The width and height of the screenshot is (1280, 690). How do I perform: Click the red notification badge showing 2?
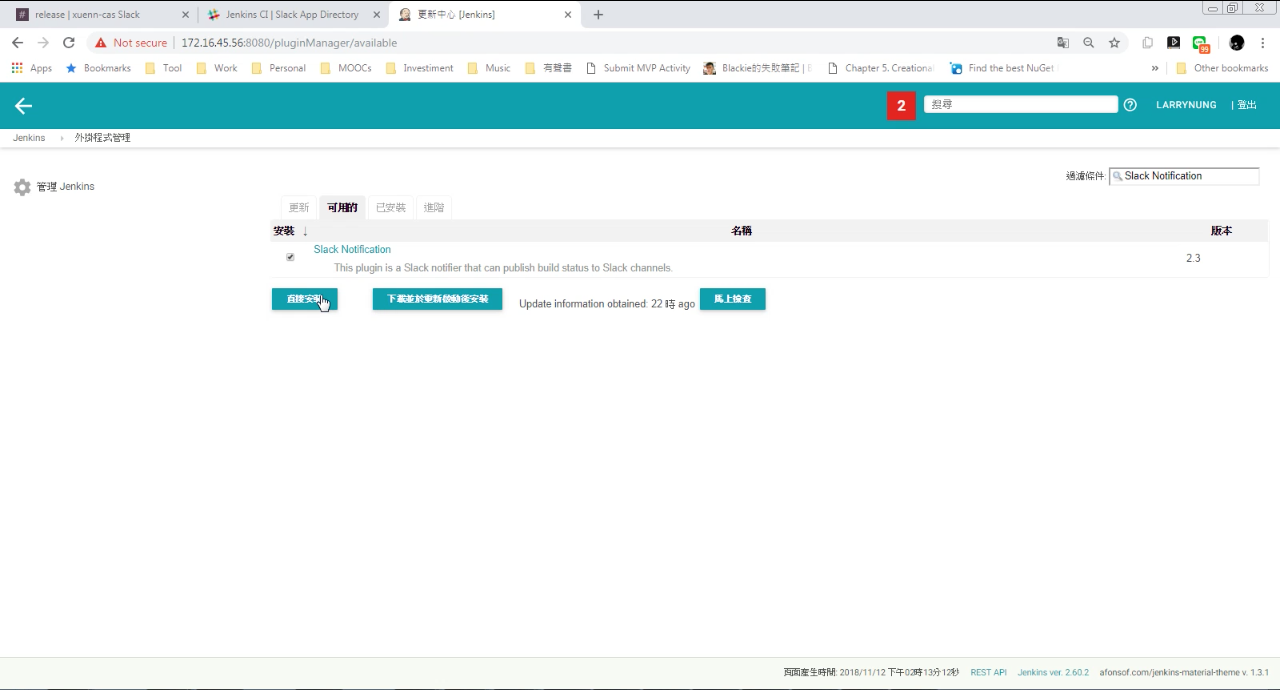pyautogui.click(x=901, y=105)
